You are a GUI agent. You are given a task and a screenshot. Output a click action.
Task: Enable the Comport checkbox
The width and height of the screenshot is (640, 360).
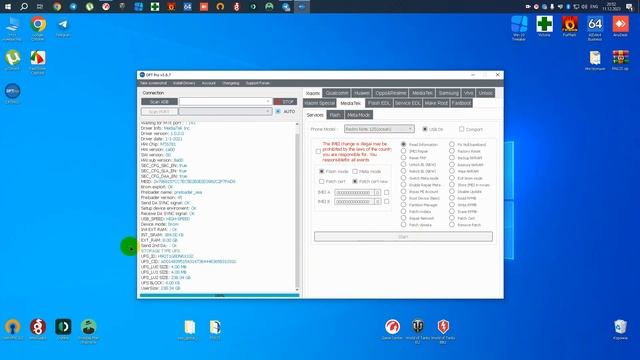point(462,129)
